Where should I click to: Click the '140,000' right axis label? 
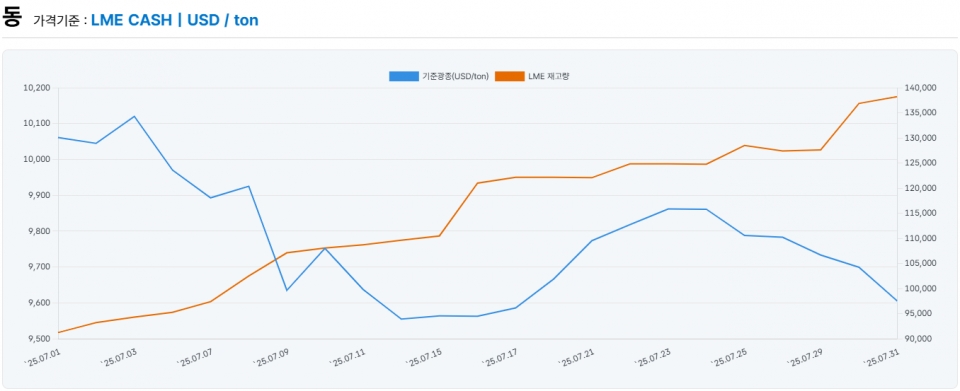(x=920, y=88)
